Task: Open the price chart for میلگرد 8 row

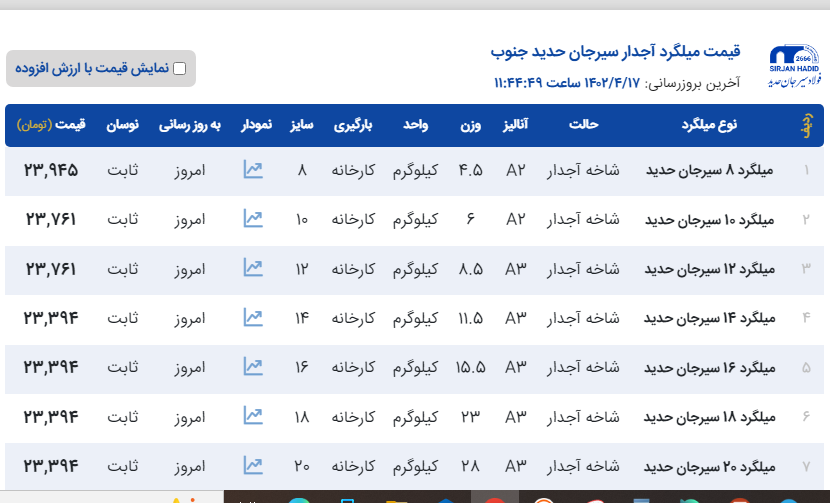Action: (252, 170)
